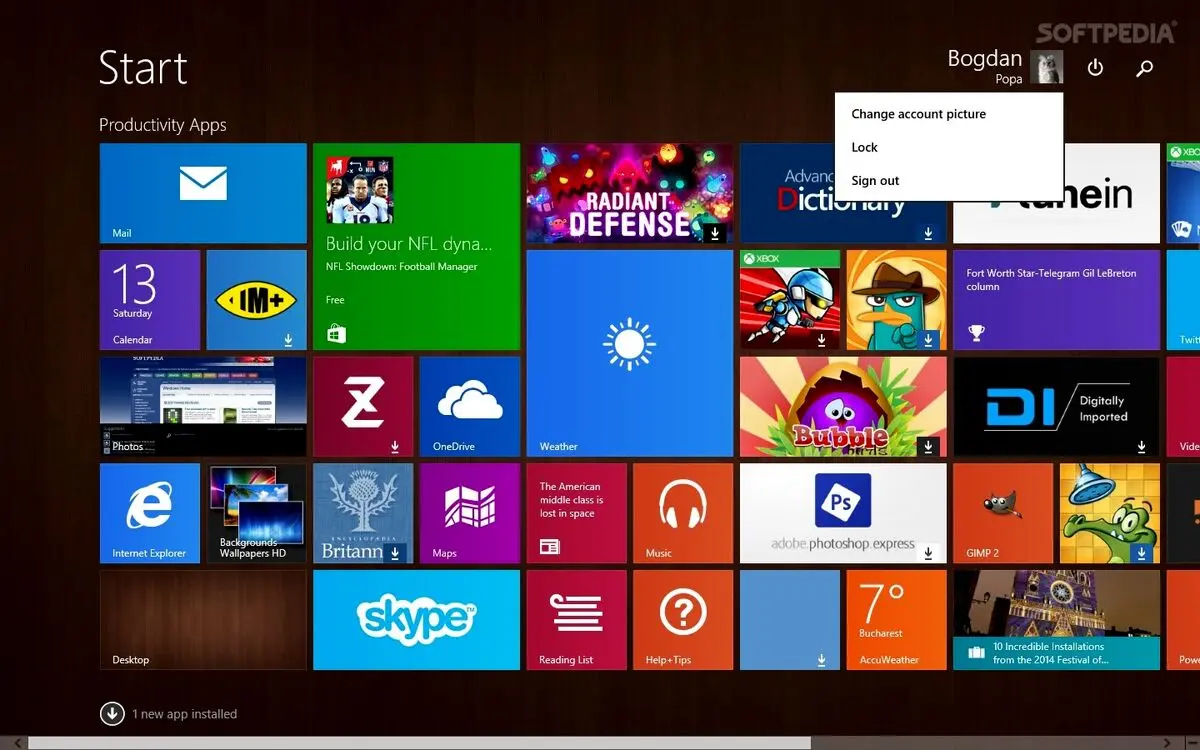Image resolution: width=1200 pixels, height=750 pixels.
Task: Open the Music tile
Action: pos(683,513)
